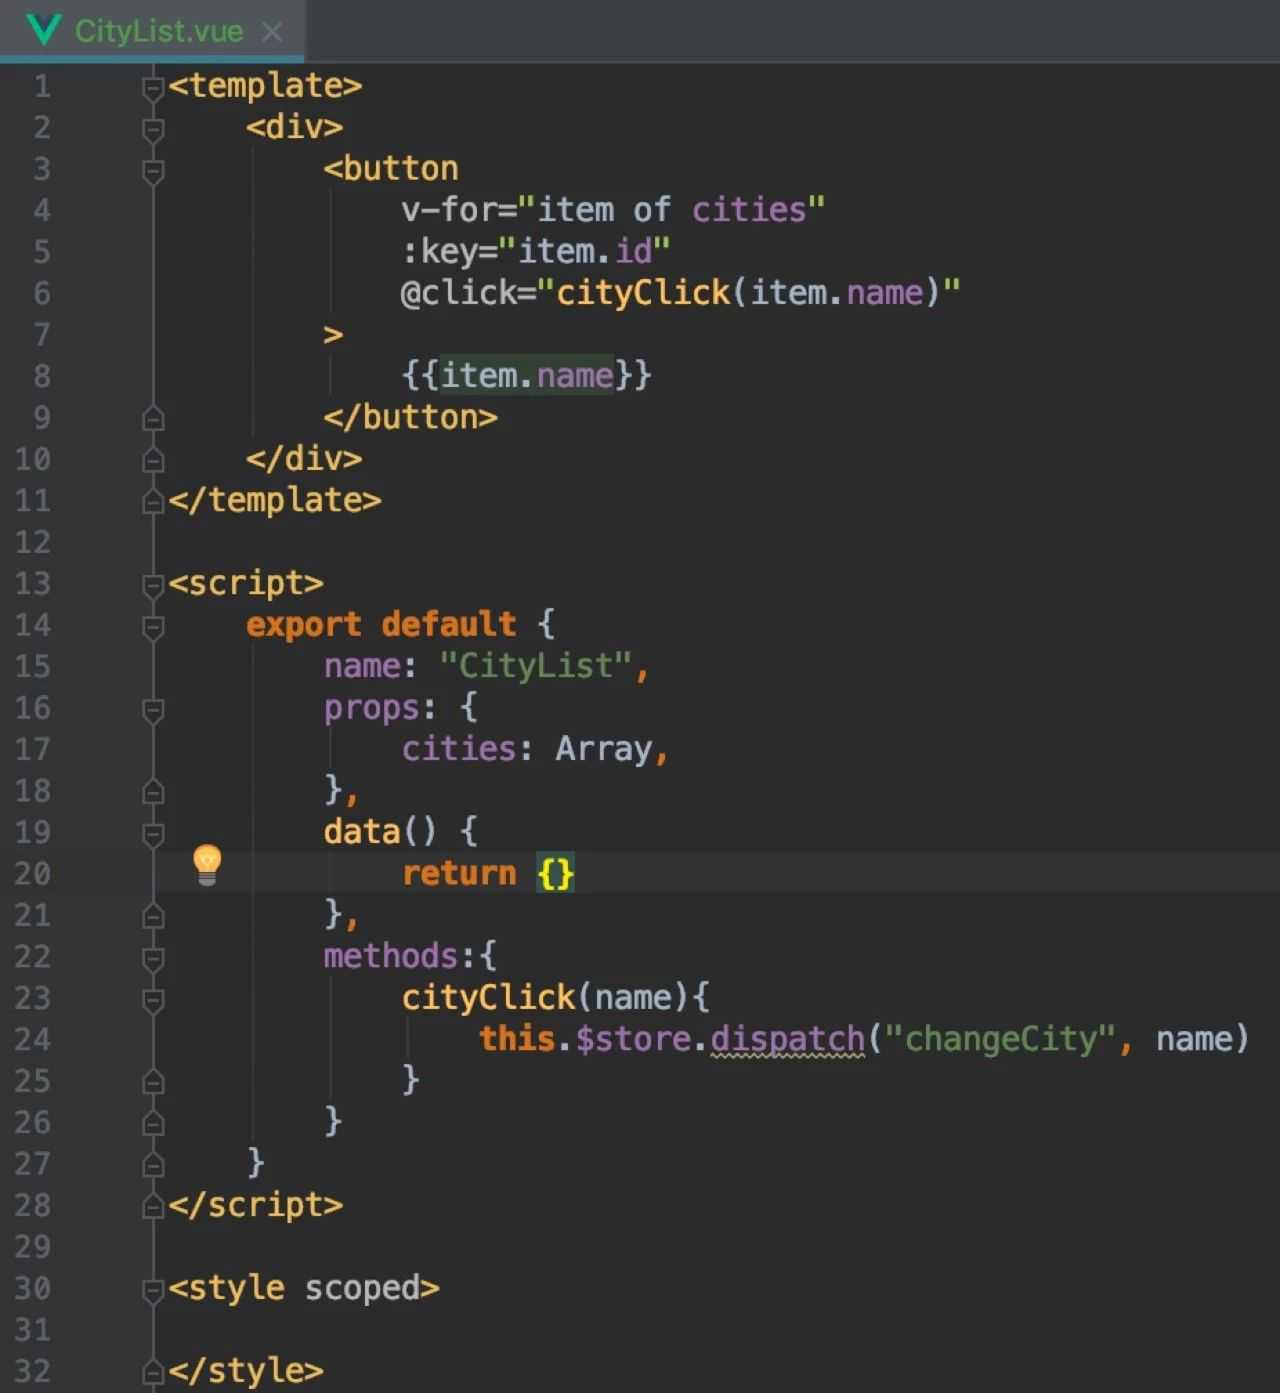The image size is (1280, 1393).
Task: Select the CityList.vue editor tab
Action: pyautogui.click(x=152, y=31)
